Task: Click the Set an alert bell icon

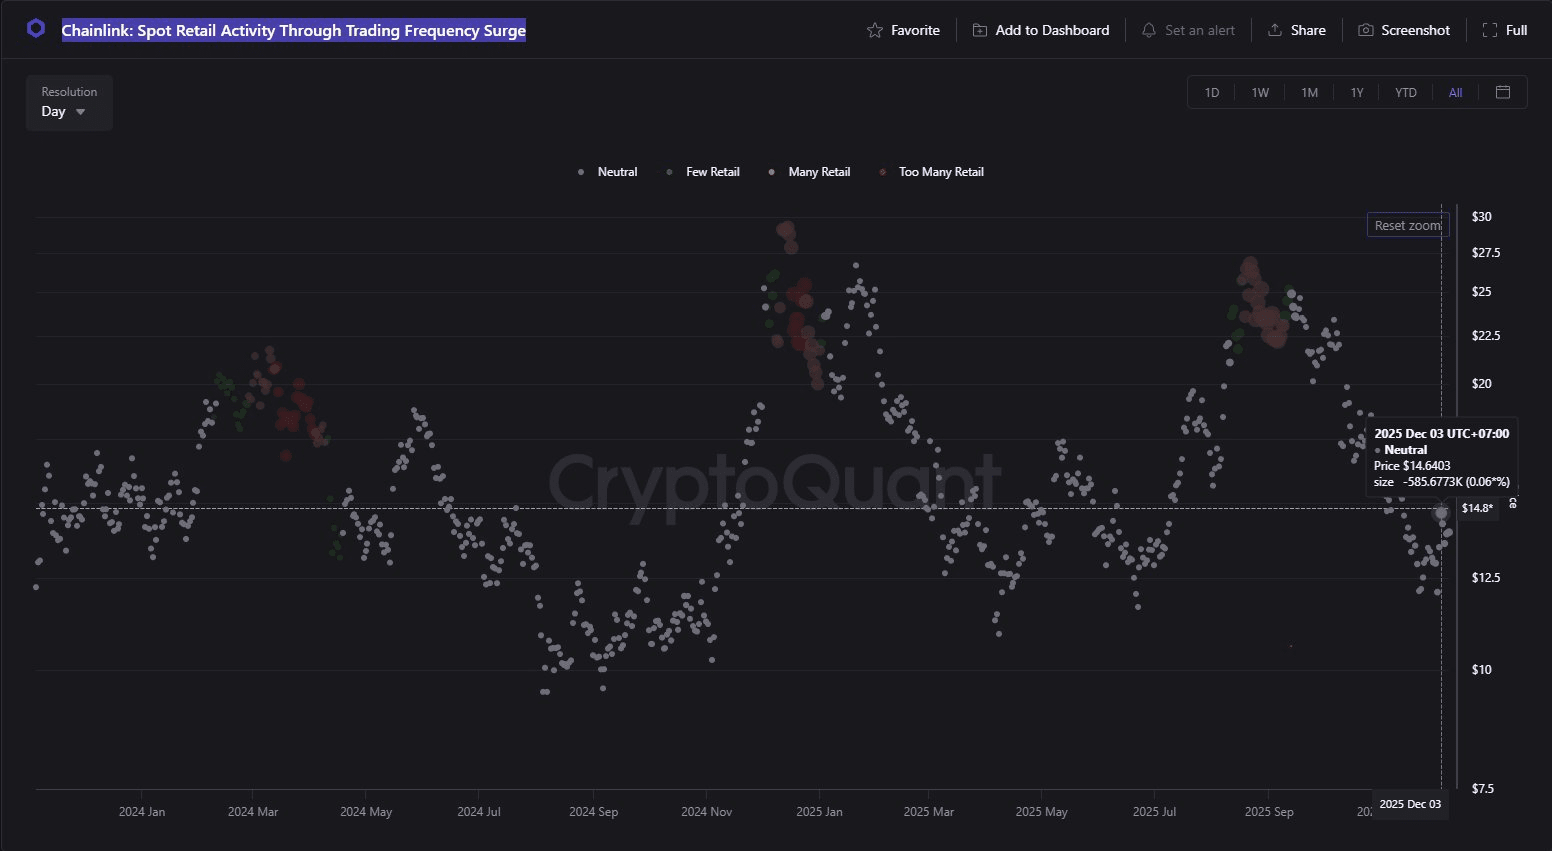Action: 1149,30
